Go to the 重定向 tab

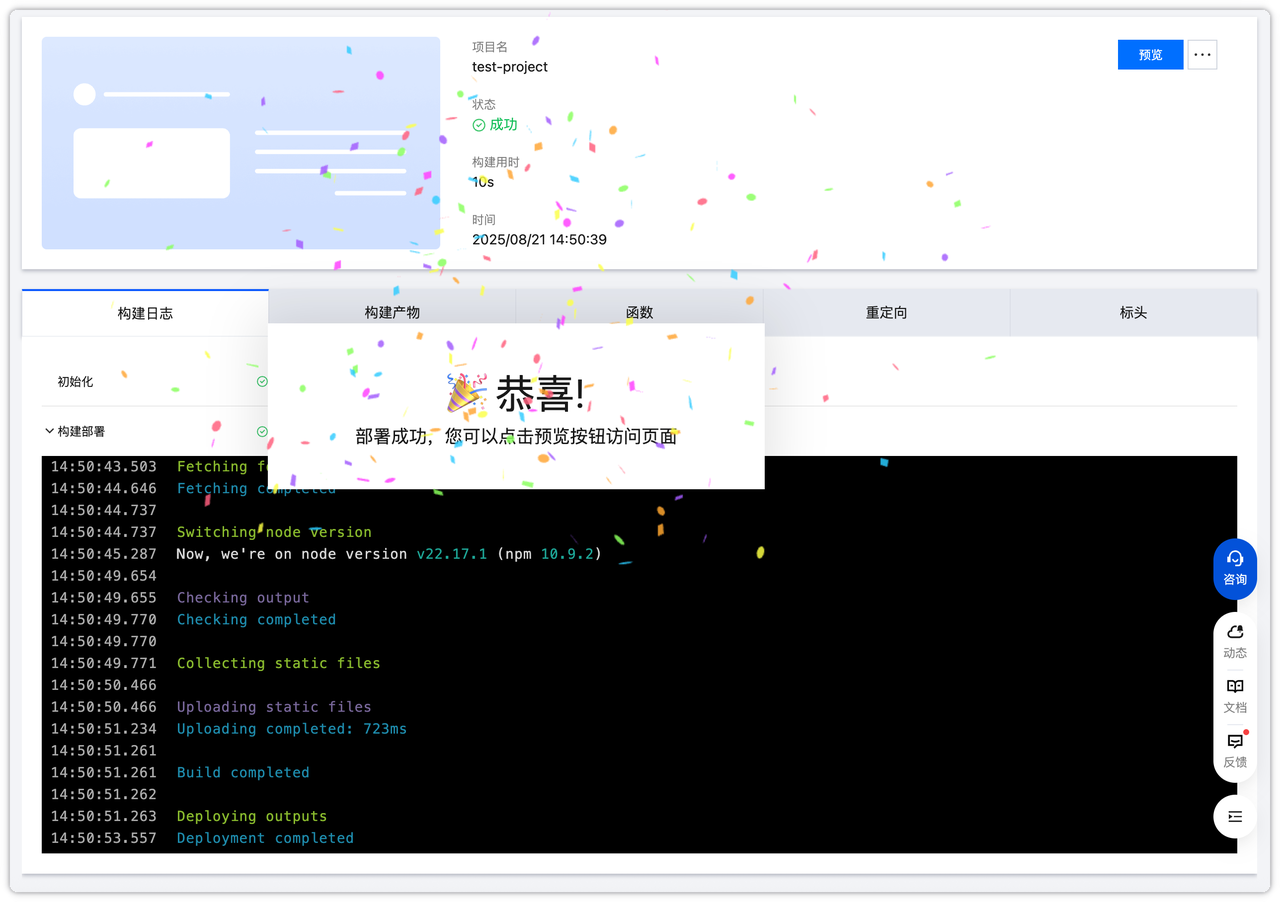[886, 313]
